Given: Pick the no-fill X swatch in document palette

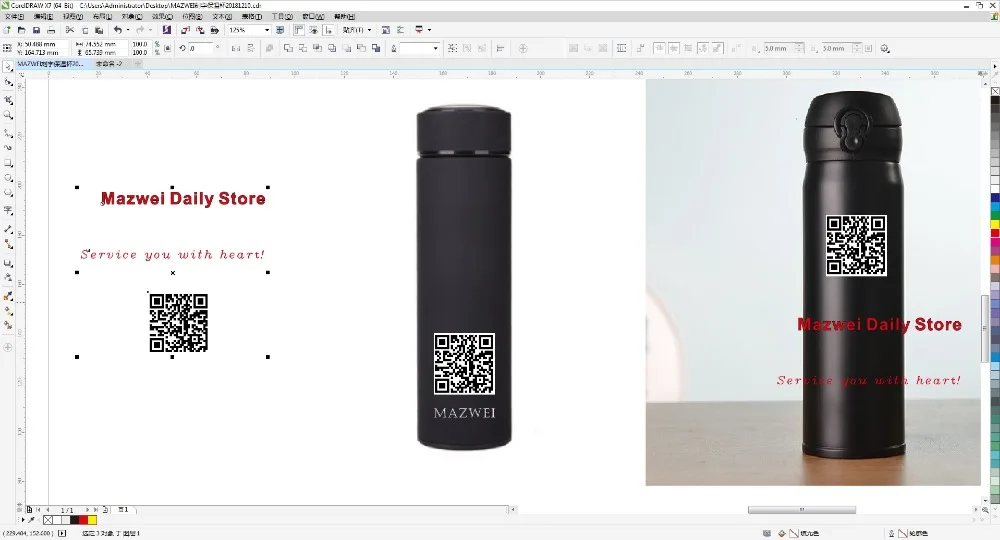Looking at the screenshot, I should pyautogui.click(x=48, y=520).
